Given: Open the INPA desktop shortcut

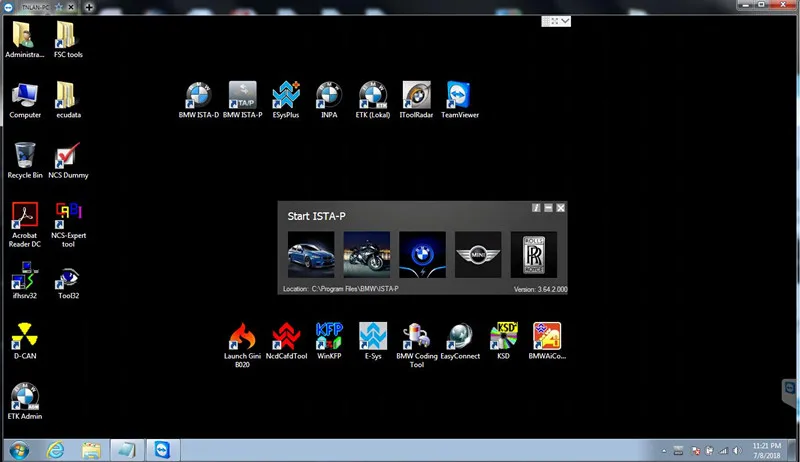Looking at the screenshot, I should click(329, 100).
